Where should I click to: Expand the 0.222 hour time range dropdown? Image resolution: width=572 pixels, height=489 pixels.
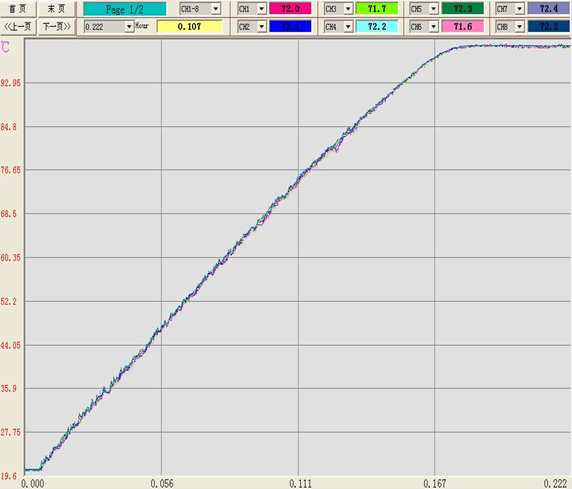tap(129, 27)
